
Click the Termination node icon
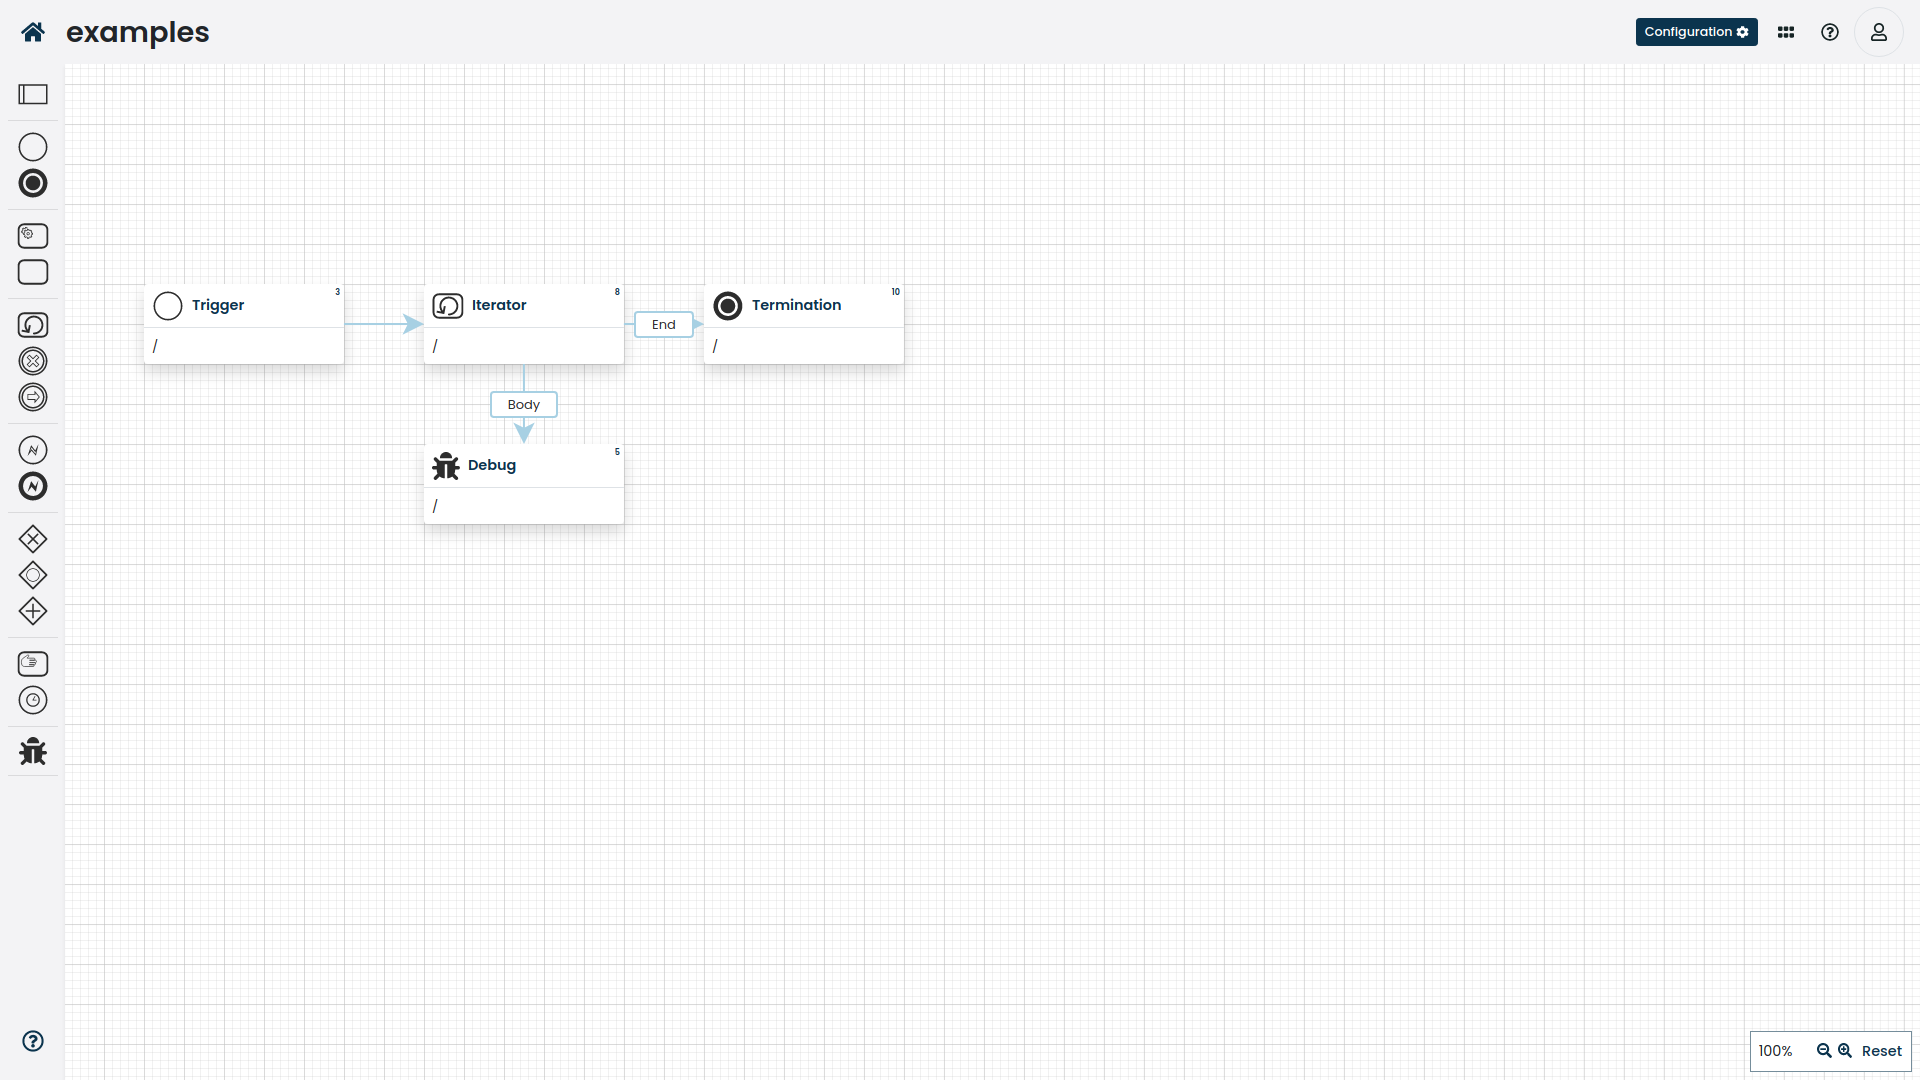727,305
